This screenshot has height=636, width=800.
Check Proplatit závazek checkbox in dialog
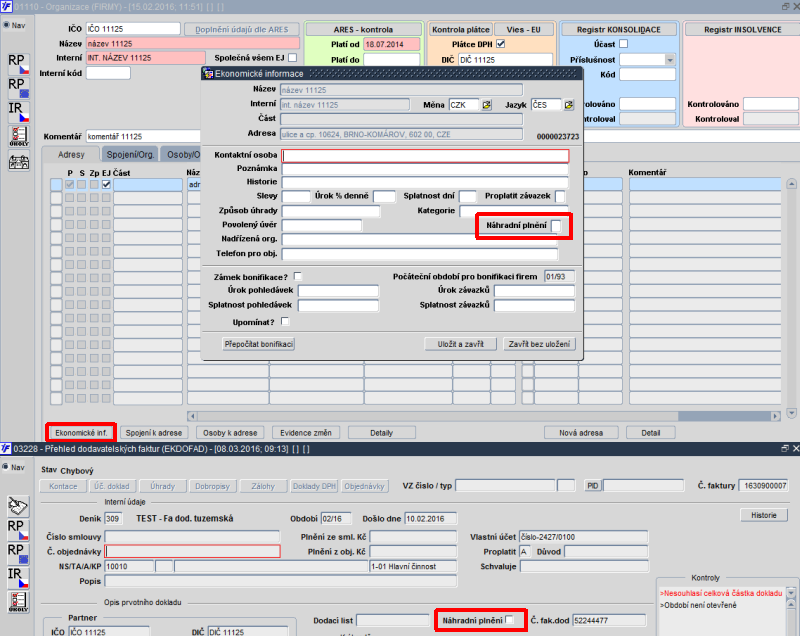560,196
